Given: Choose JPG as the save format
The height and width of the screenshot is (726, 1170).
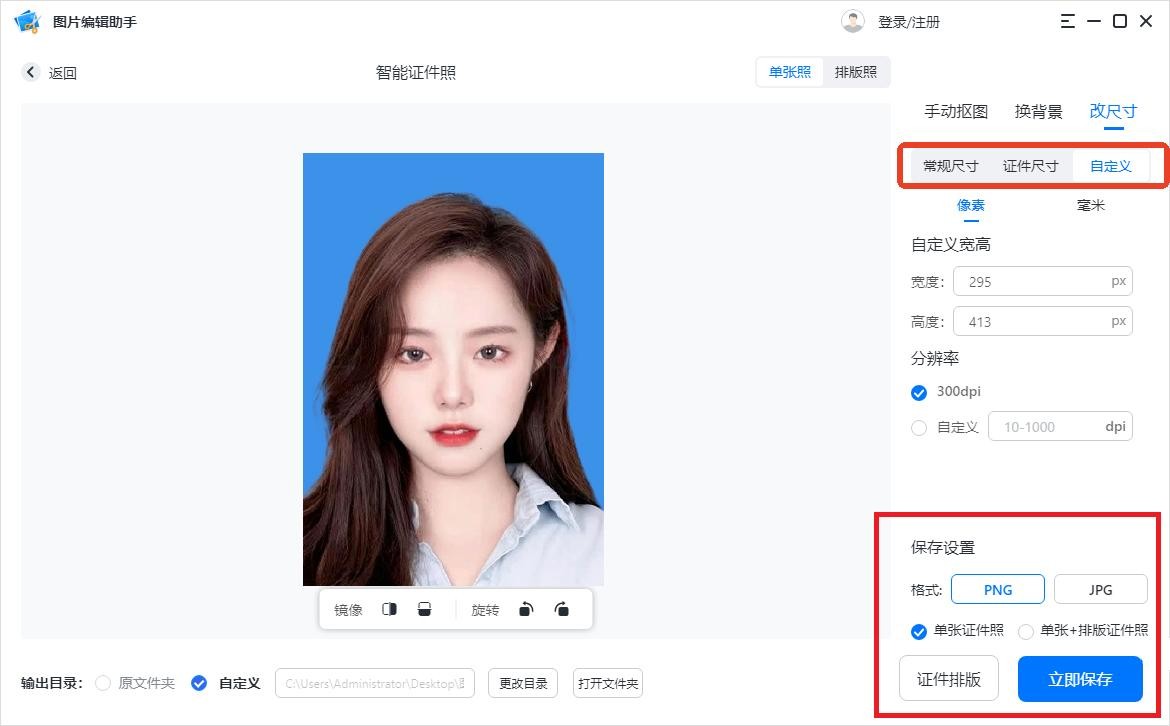Looking at the screenshot, I should tap(1100, 590).
